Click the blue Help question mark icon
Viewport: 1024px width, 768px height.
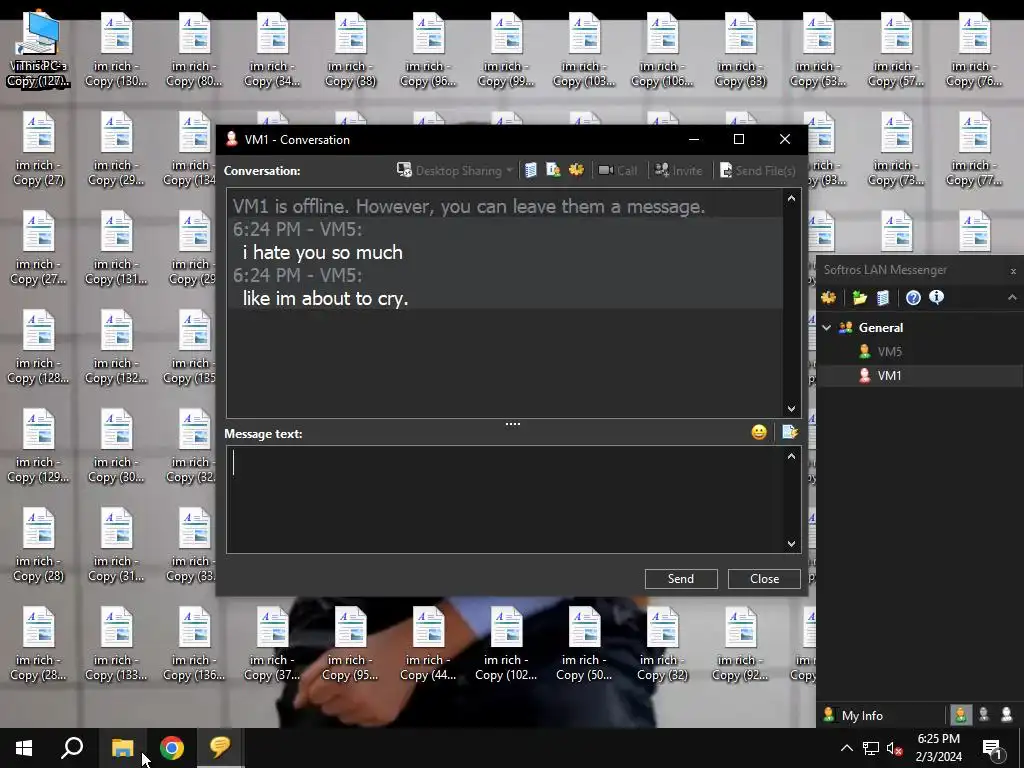point(913,298)
